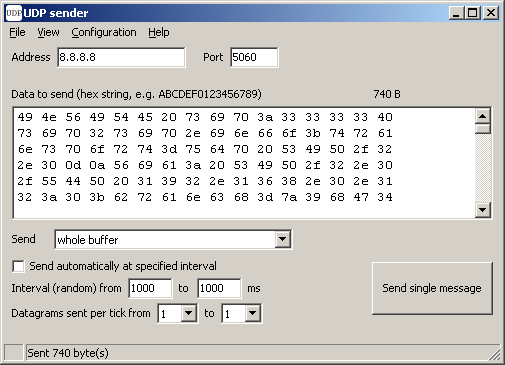Open the File menu
The height and width of the screenshot is (365, 505).
coord(17,32)
